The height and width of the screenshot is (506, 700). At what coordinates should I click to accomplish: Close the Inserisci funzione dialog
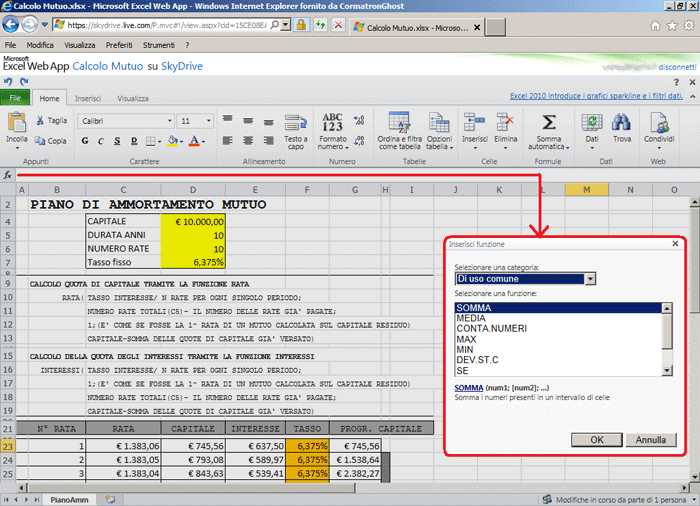point(675,243)
